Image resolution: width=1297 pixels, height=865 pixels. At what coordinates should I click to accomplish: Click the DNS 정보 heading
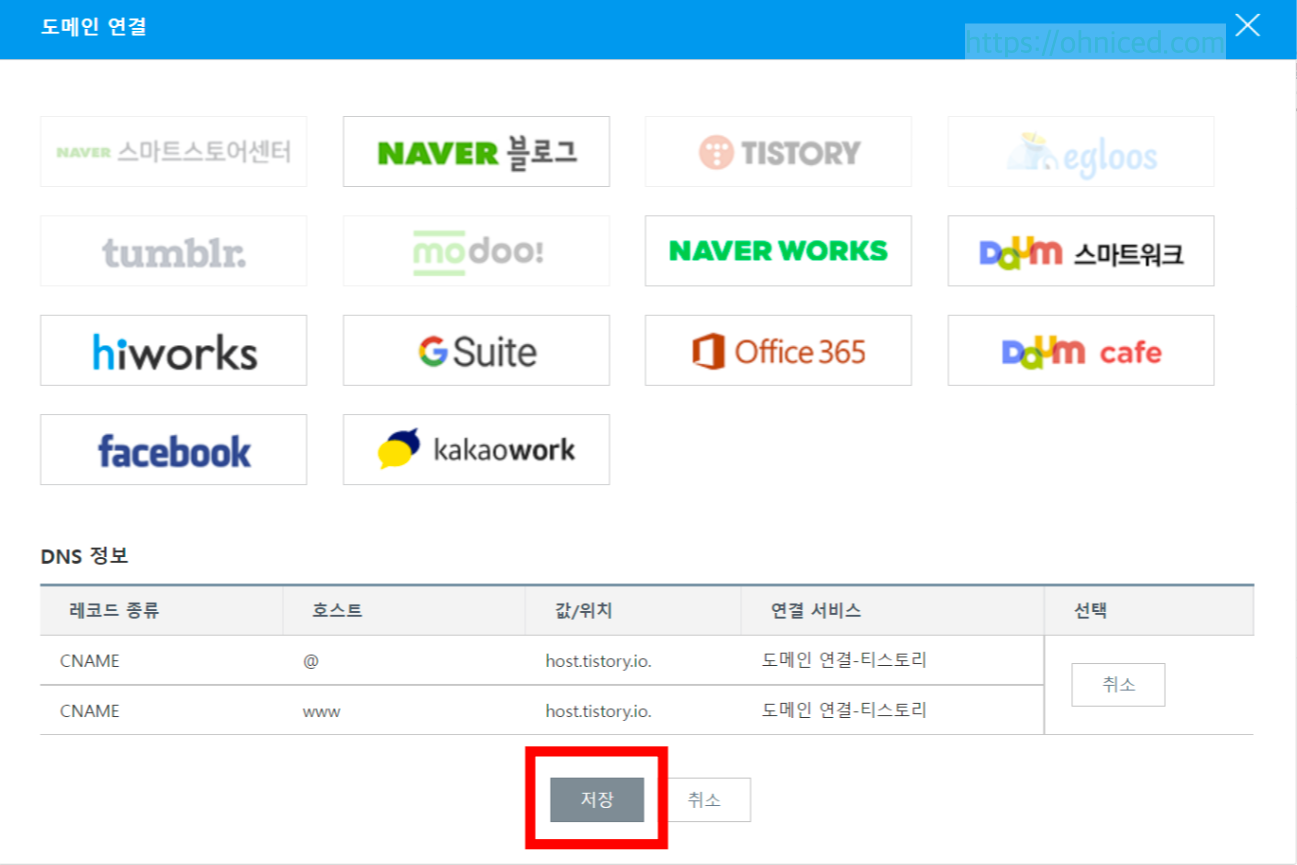[x=84, y=556]
